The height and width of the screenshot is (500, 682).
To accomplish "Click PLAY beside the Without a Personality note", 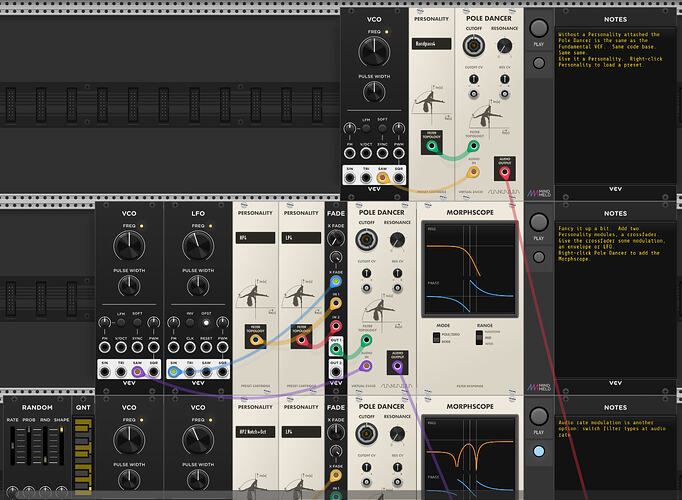I will [539, 28].
